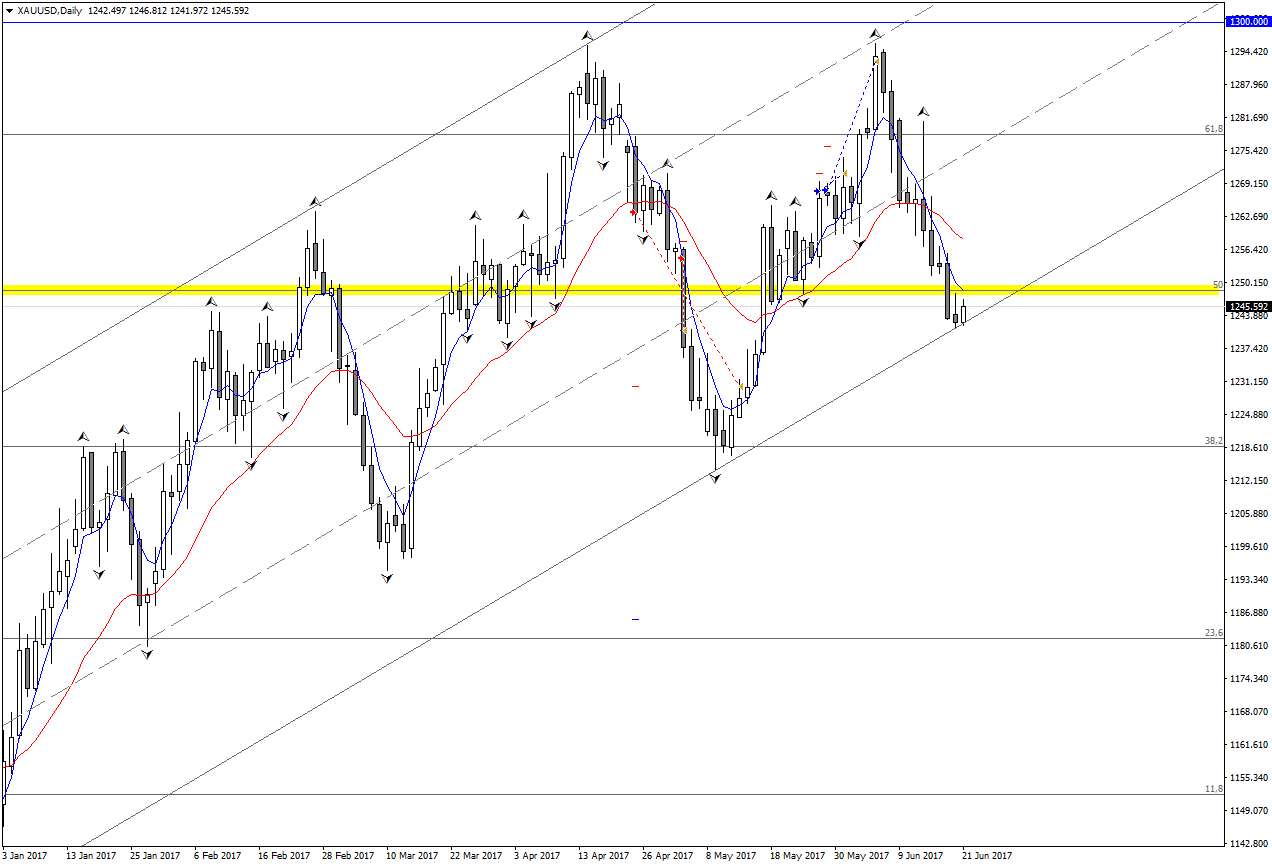Click the 30 May 2017 date label
This screenshot has width=1272, height=867.
click(861, 856)
